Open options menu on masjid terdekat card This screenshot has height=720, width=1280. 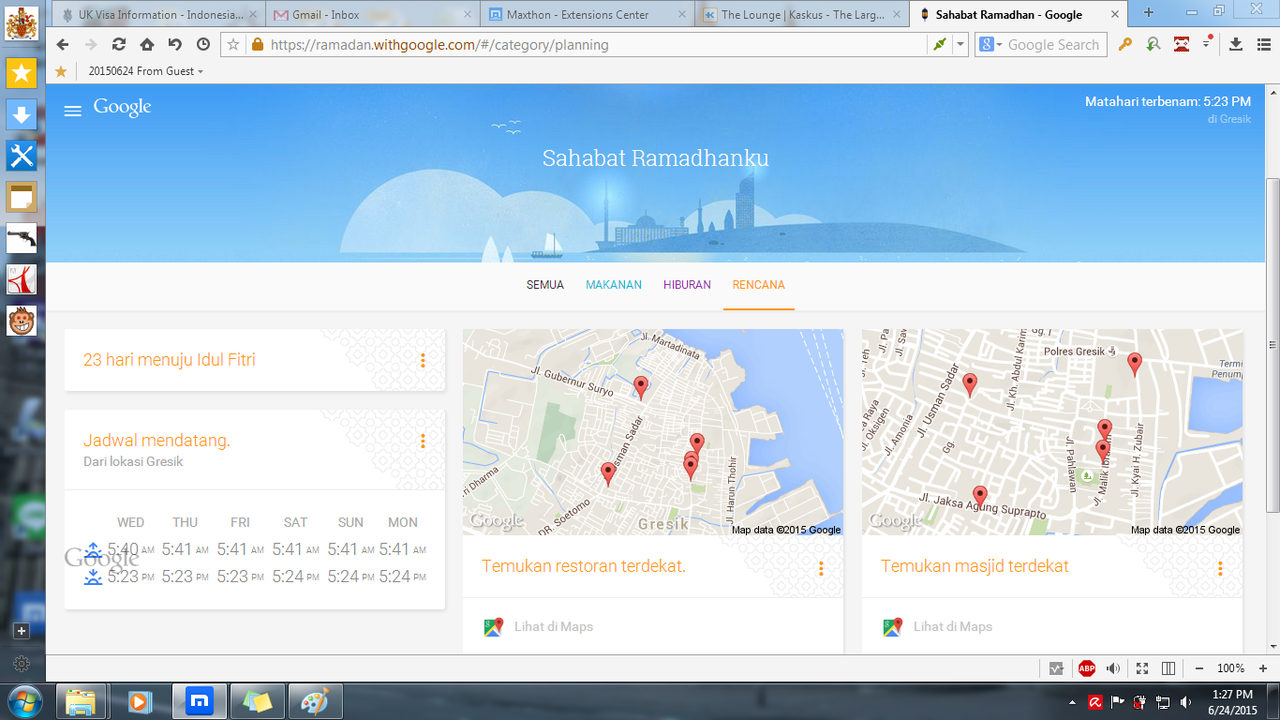point(1220,568)
